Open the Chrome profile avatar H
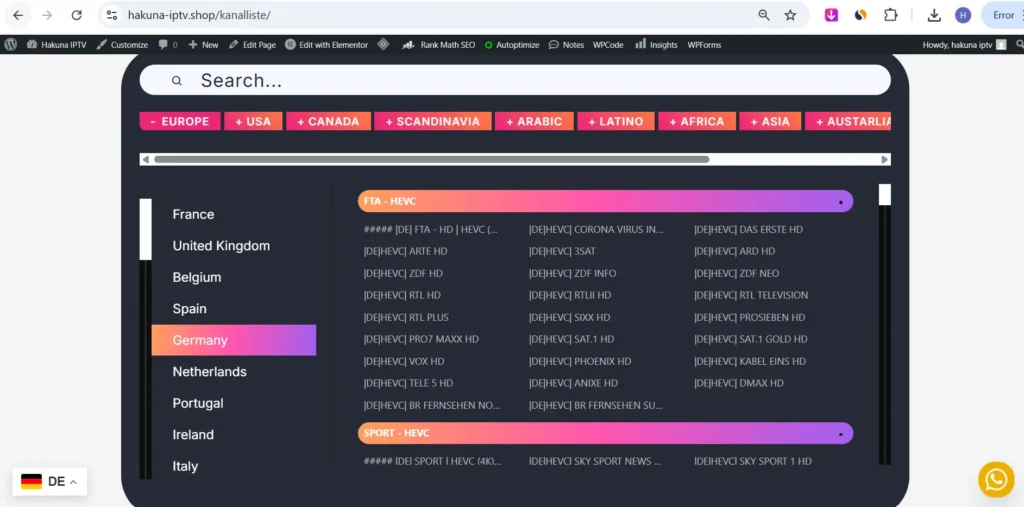This screenshot has width=1024, height=507. coord(963,15)
